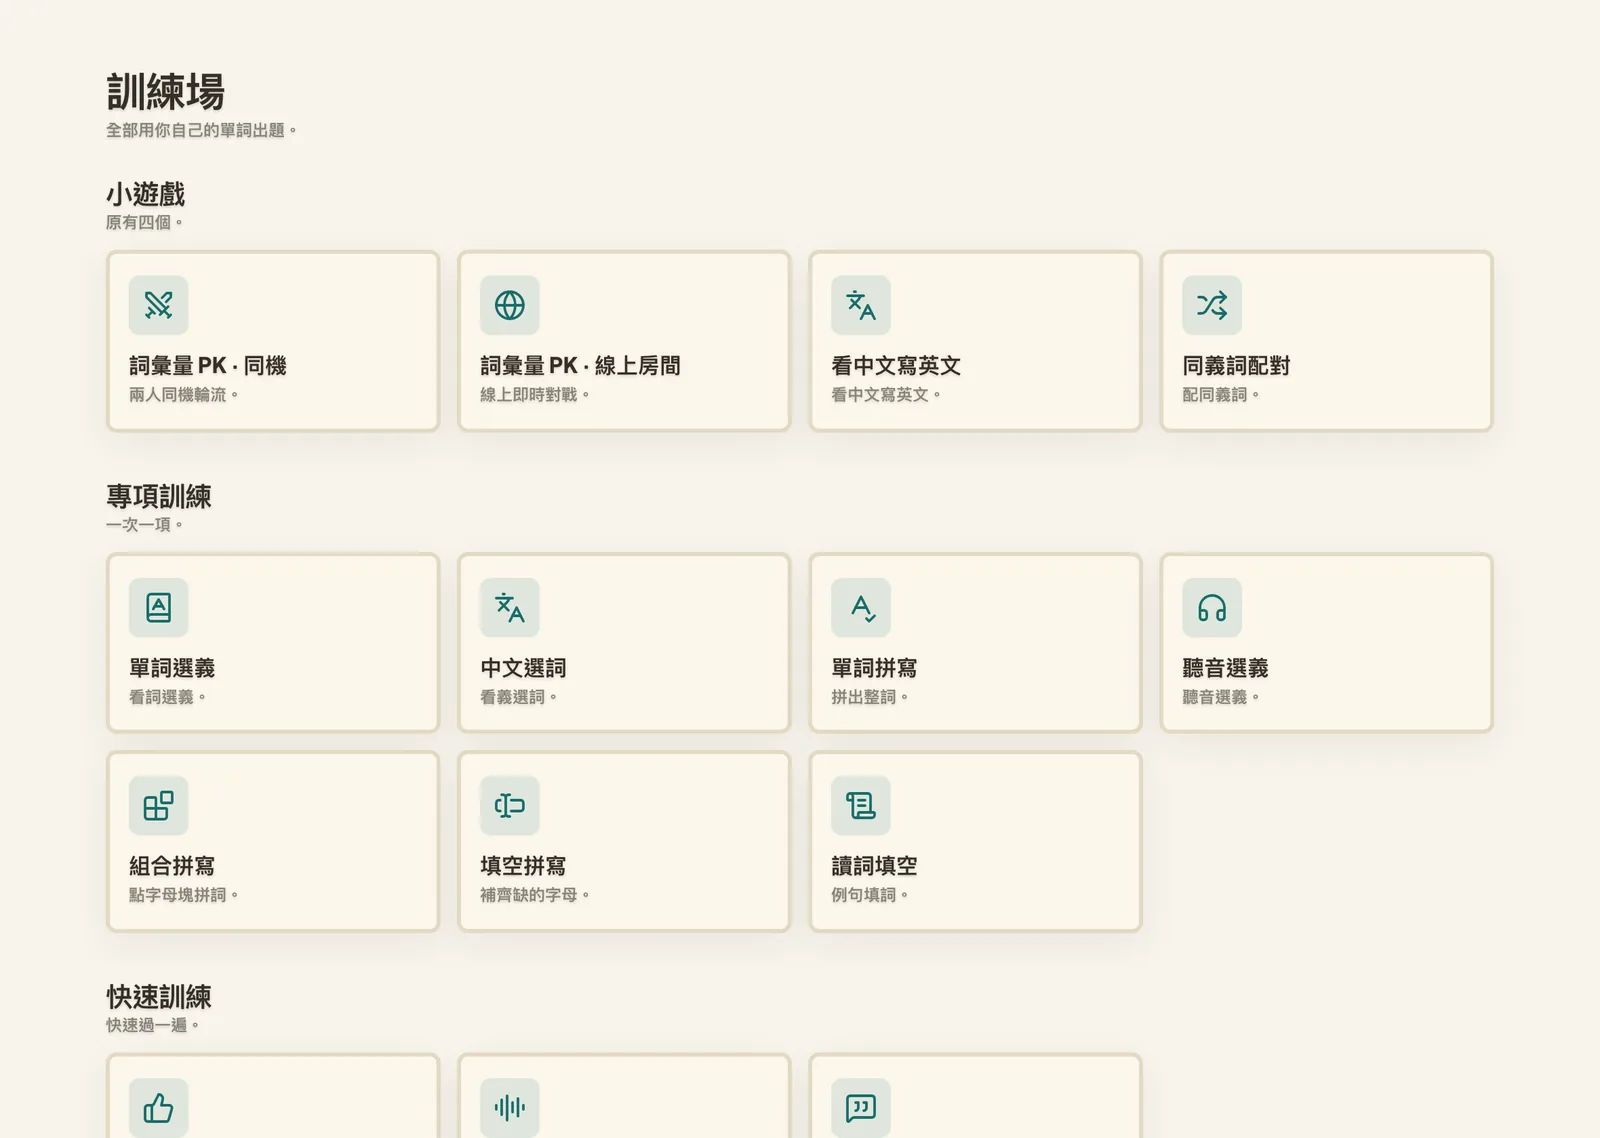This screenshot has width=1600, height=1138.
Task: Click the shuffle icon for 同義詞配對
Action: (1212, 305)
